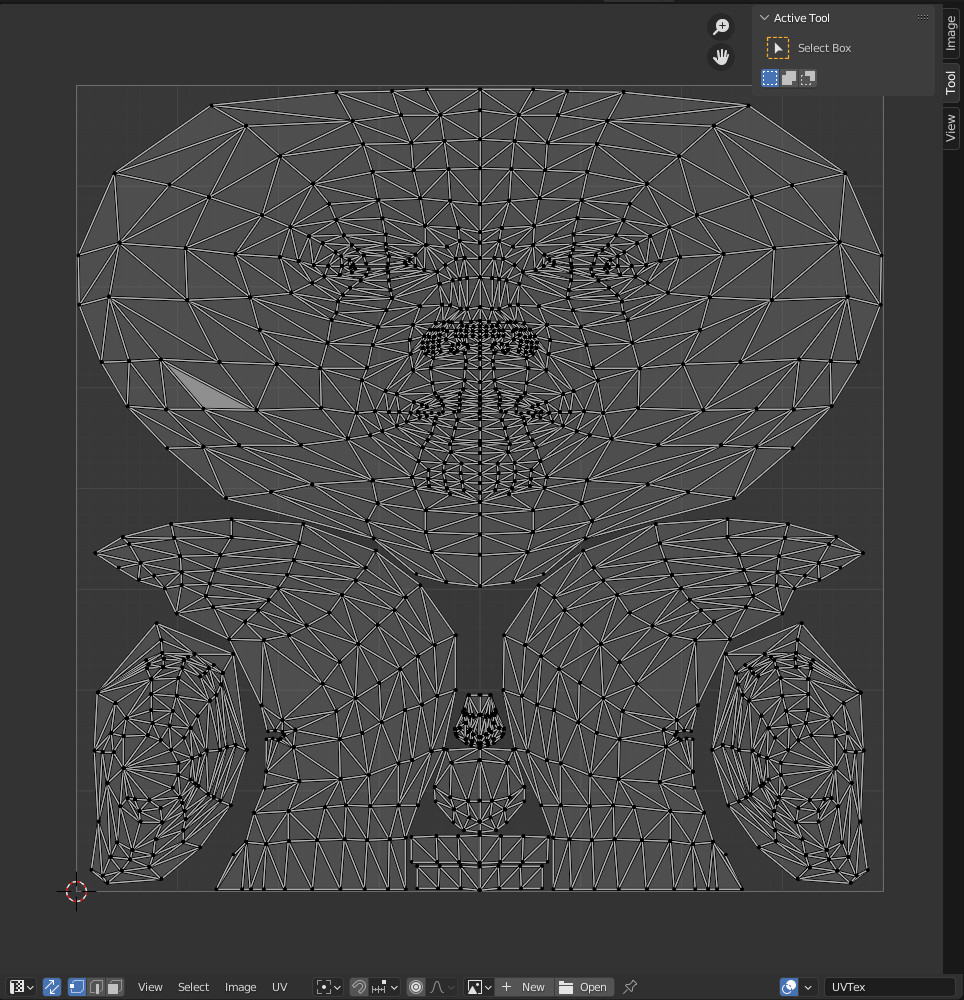Click the New image button
The height and width of the screenshot is (1000, 964).
pyautogui.click(x=524, y=987)
